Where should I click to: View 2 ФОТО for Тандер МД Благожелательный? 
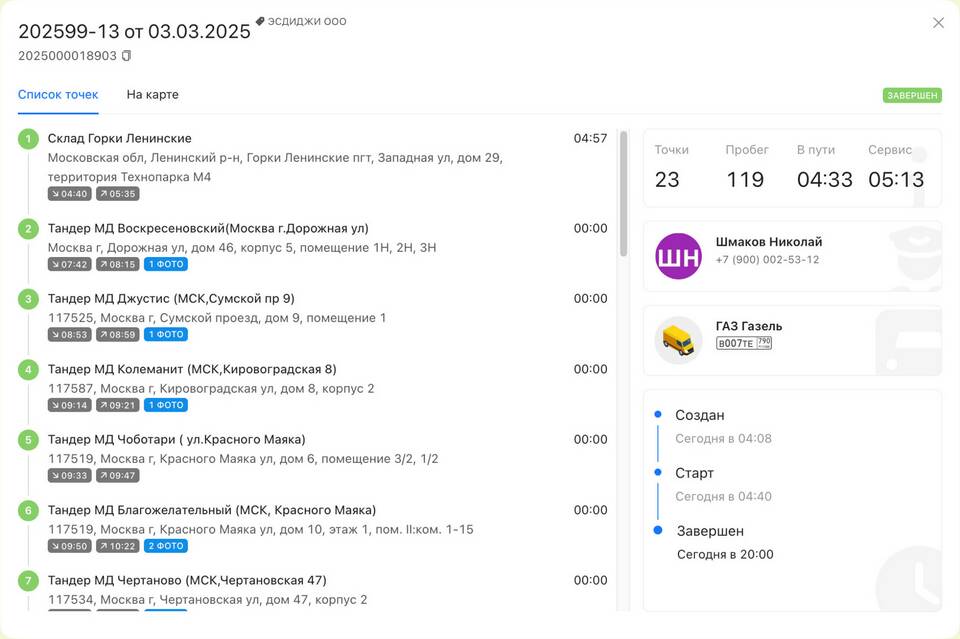[x=166, y=546]
